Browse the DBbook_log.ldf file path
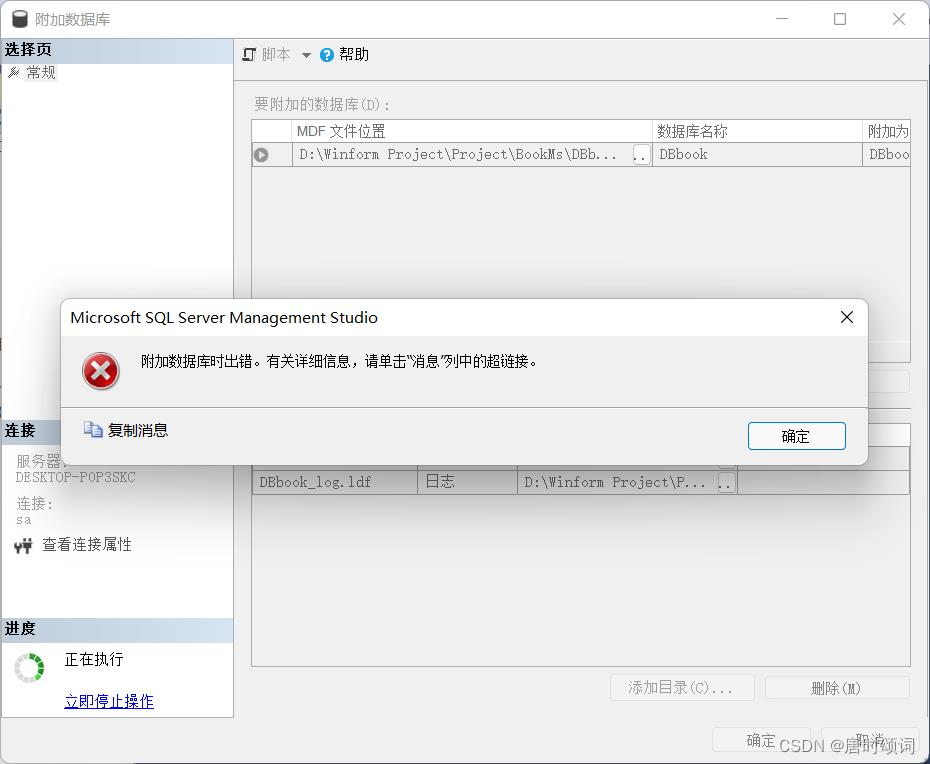 point(727,482)
